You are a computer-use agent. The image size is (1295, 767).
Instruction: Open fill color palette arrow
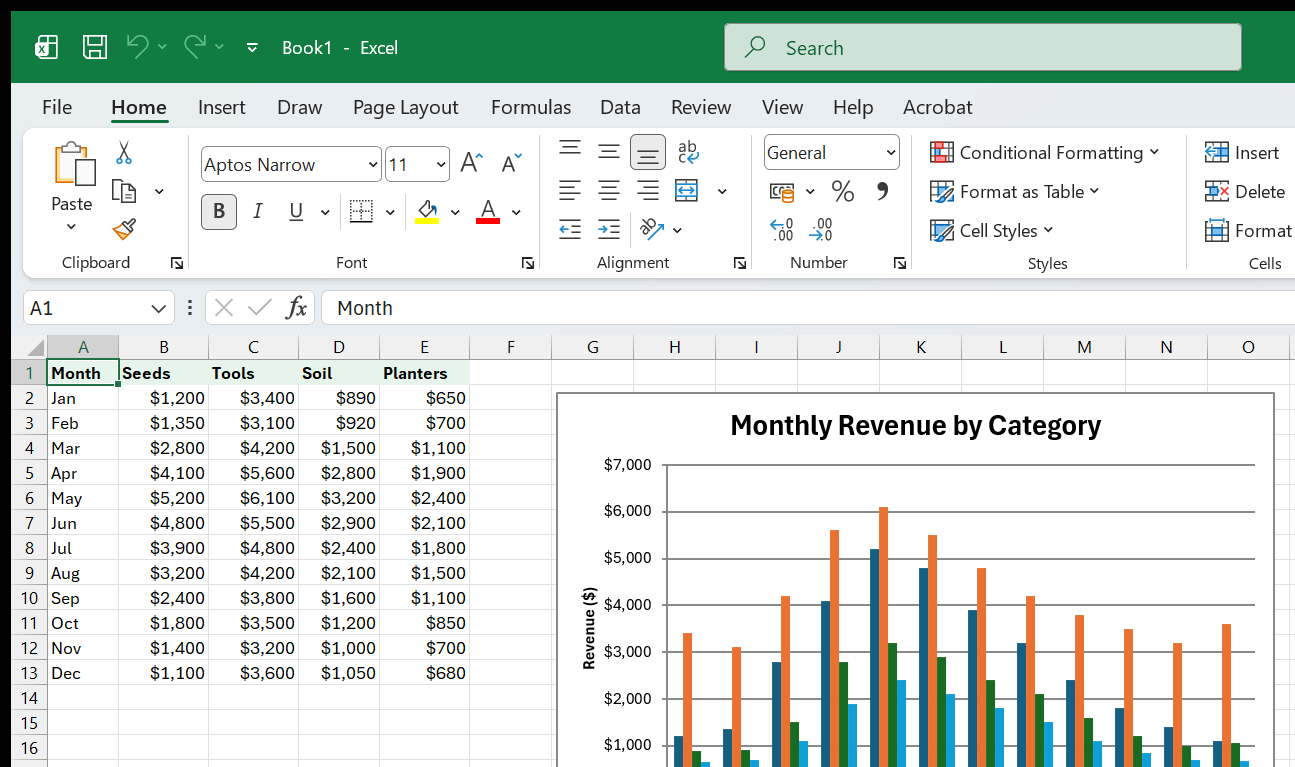[455, 212]
